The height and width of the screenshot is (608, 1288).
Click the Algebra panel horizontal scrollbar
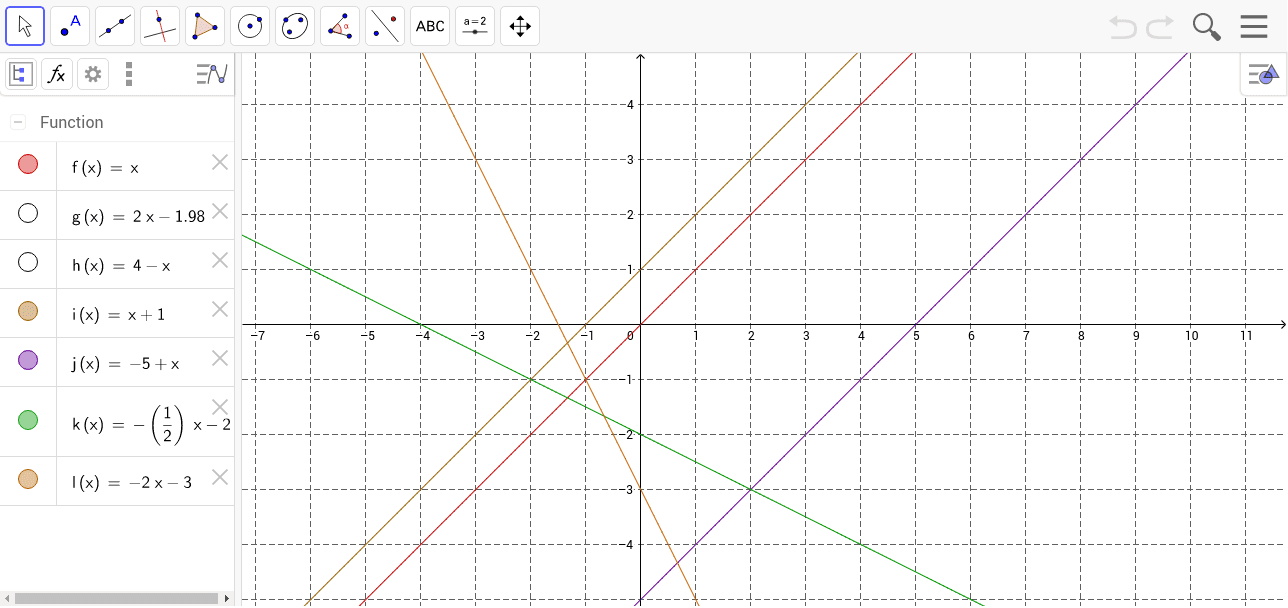click(x=117, y=598)
